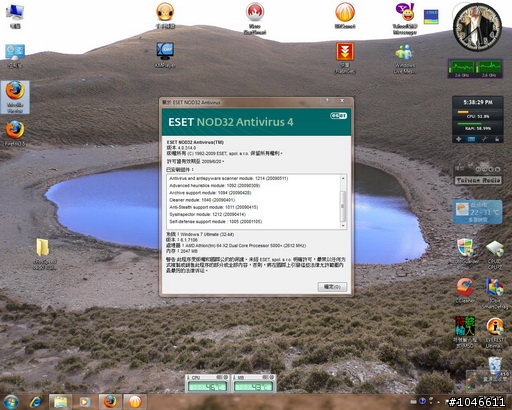Select the 'Cleaner module: 1040' row
Screen dimensions: 512x410
[x=202, y=200]
